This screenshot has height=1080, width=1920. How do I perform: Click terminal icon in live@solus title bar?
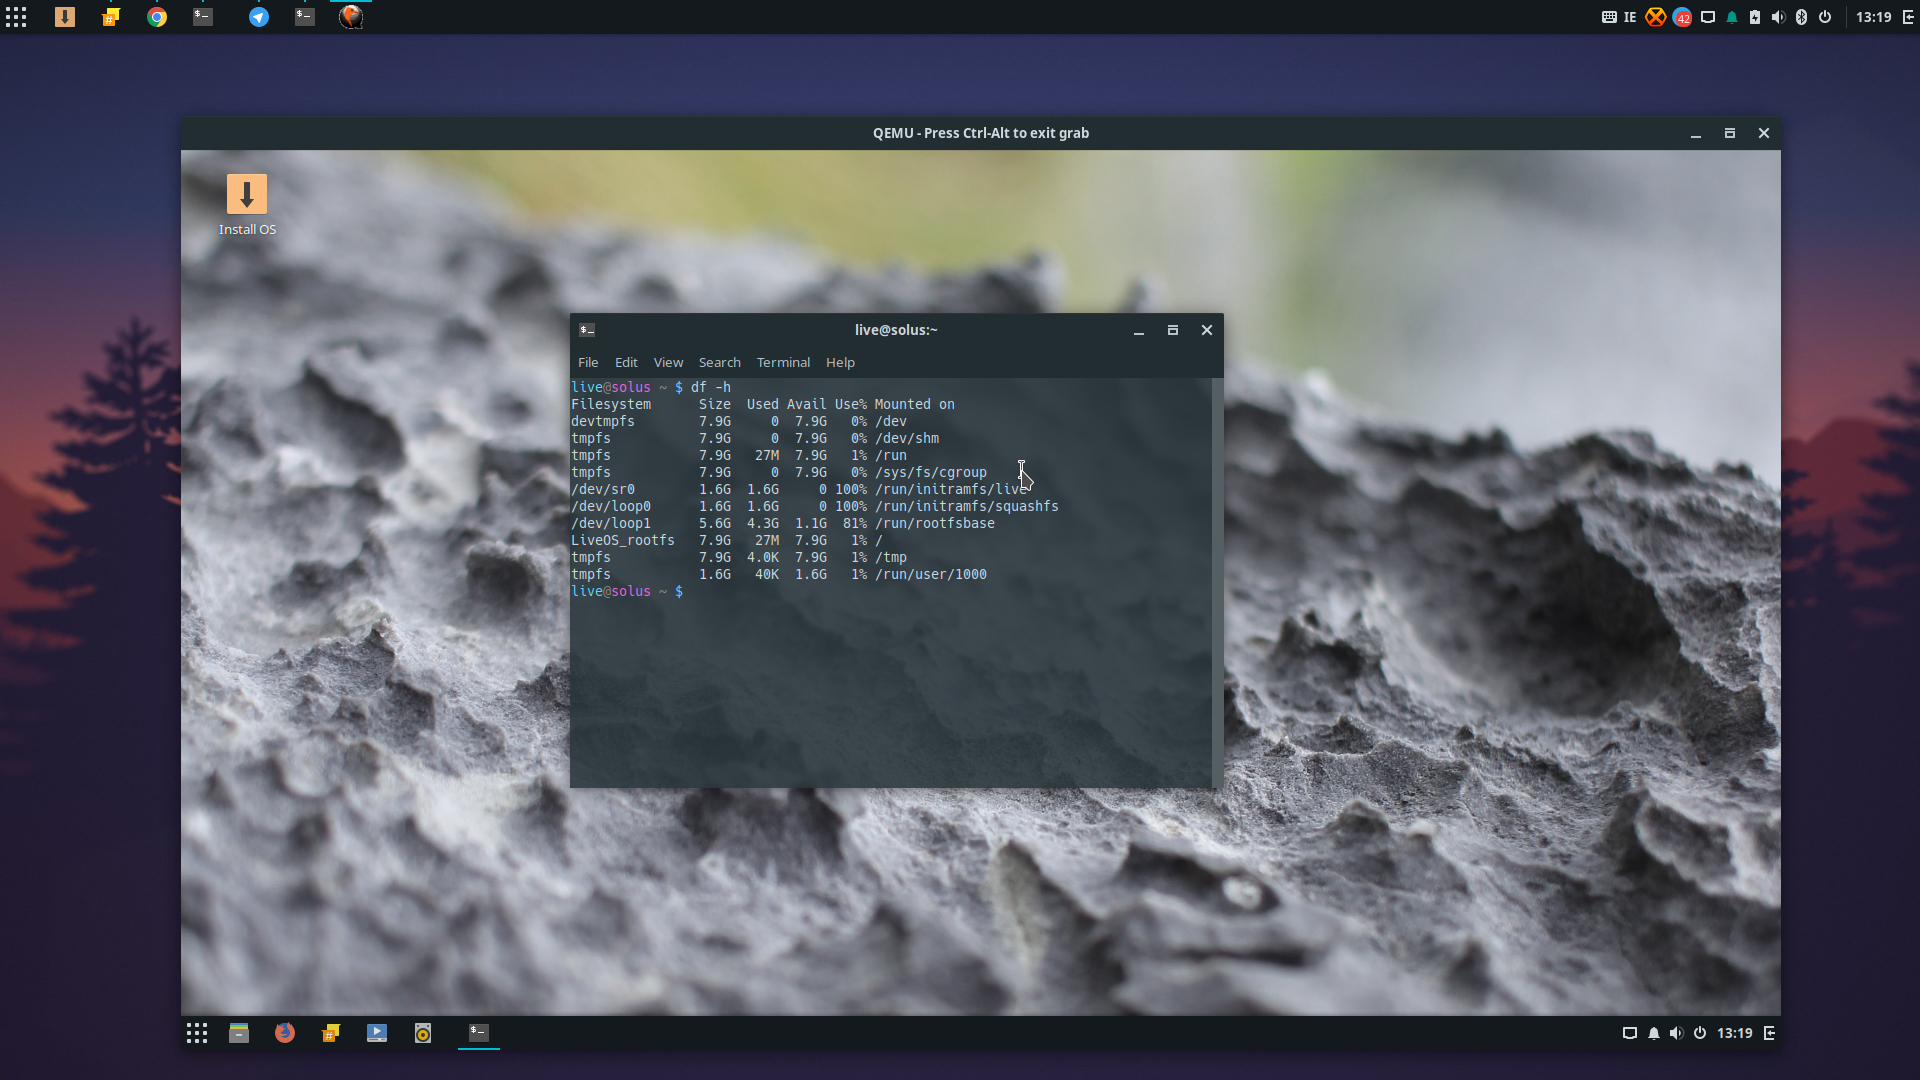[x=587, y=330]
